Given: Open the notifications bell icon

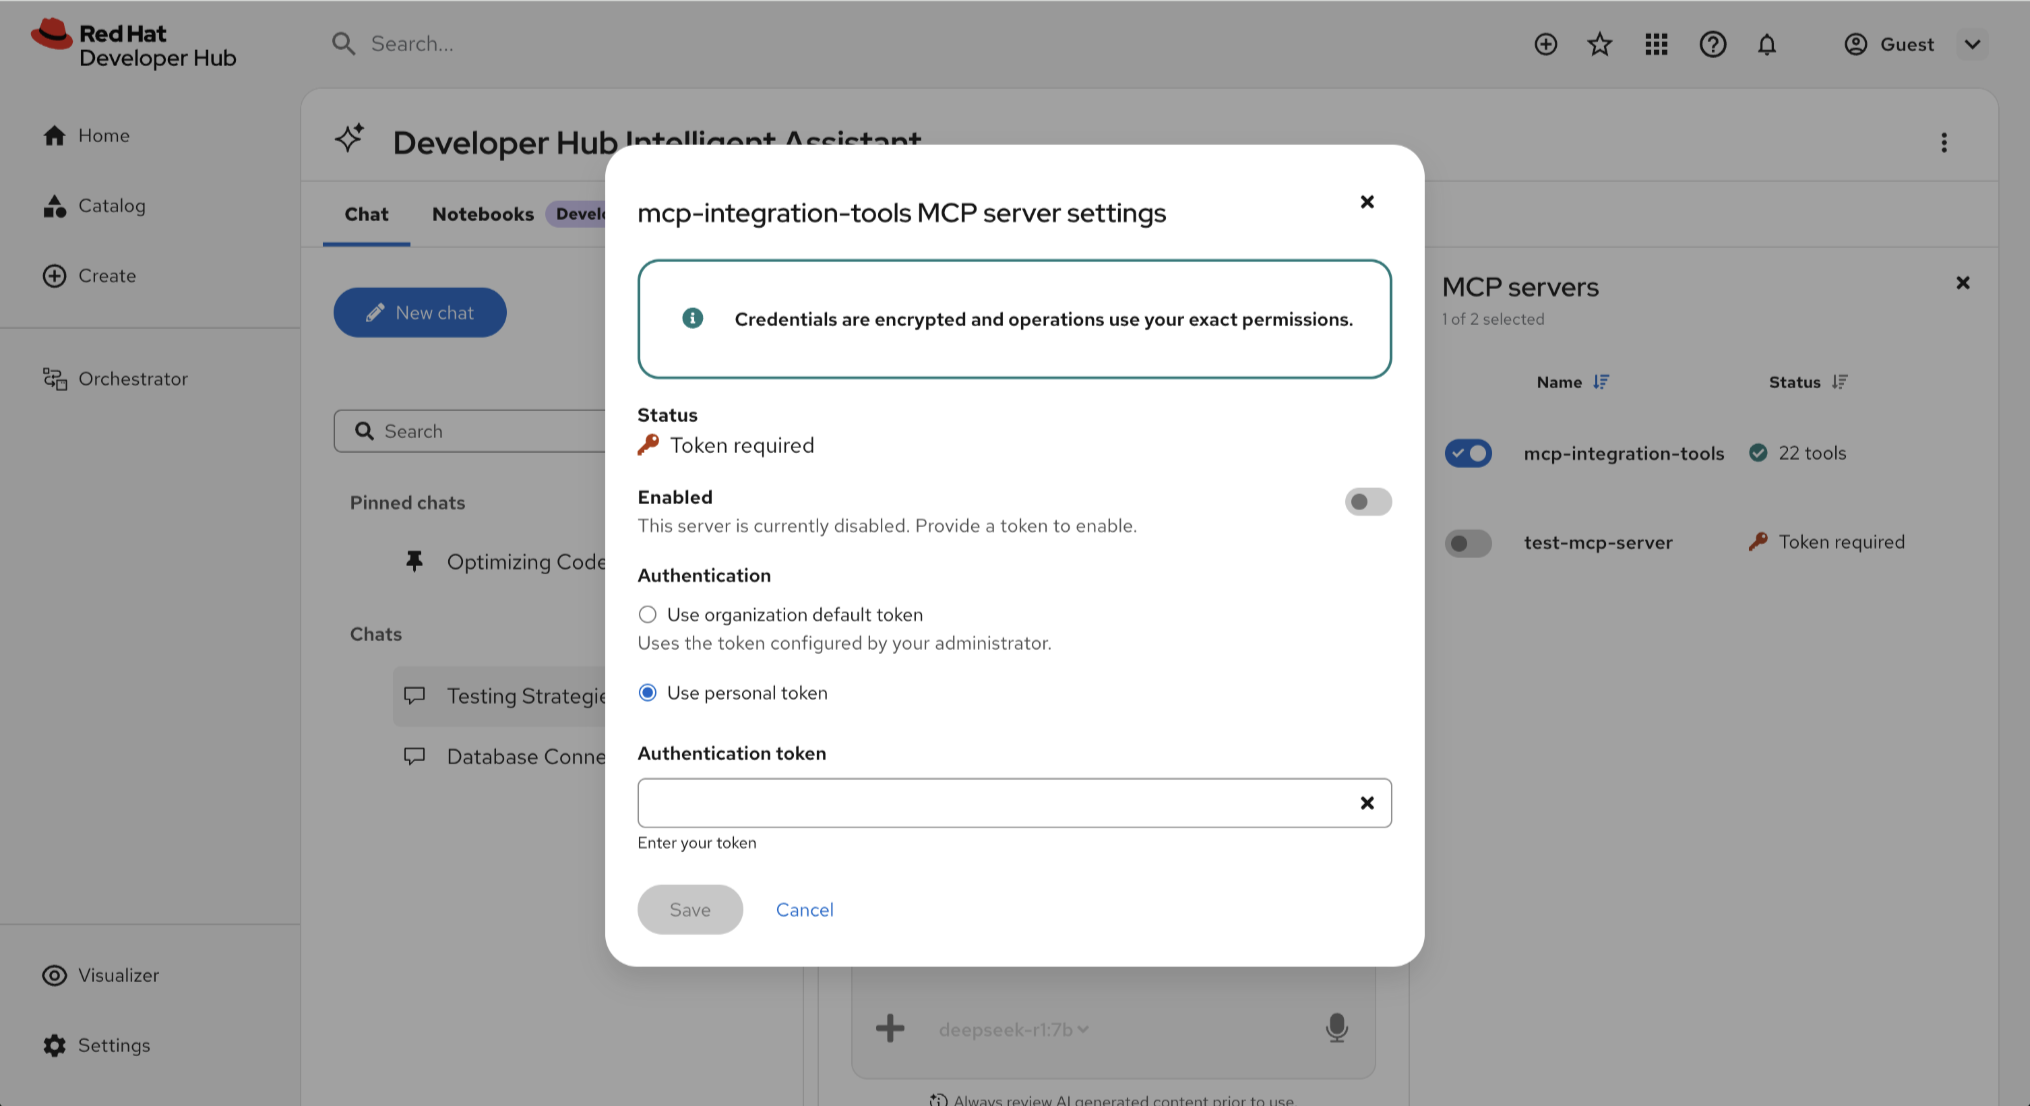Looking at the screenshot, I should (x=1767, y=44).
